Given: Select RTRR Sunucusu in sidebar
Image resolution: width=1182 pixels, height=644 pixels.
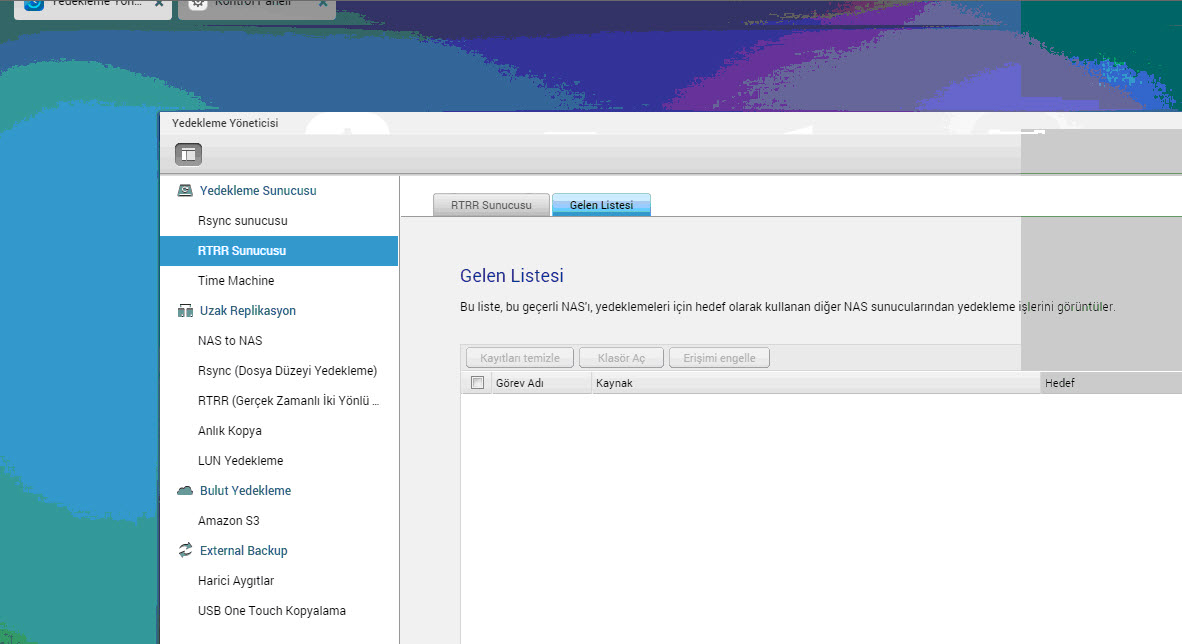Looking at the screenshot, I should (279, 250).
